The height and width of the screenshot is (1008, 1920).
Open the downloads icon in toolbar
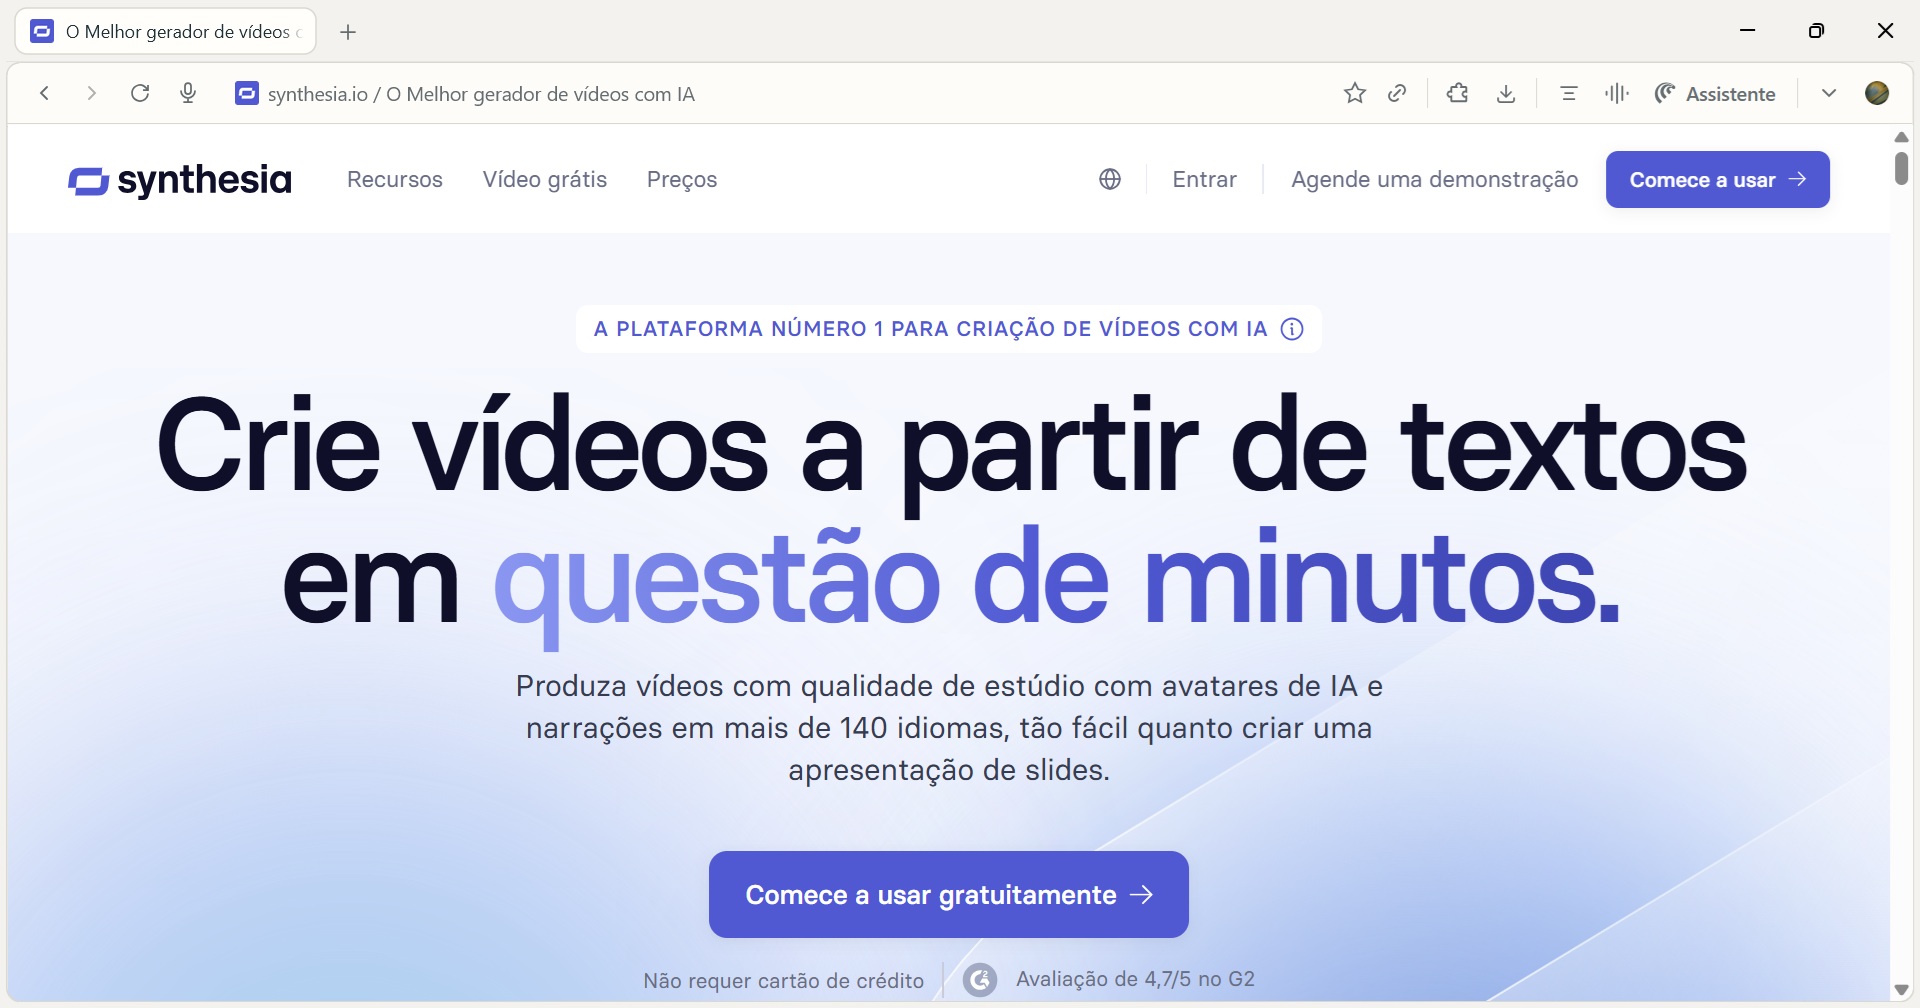pyautogui.click(x=1506, y=93)
